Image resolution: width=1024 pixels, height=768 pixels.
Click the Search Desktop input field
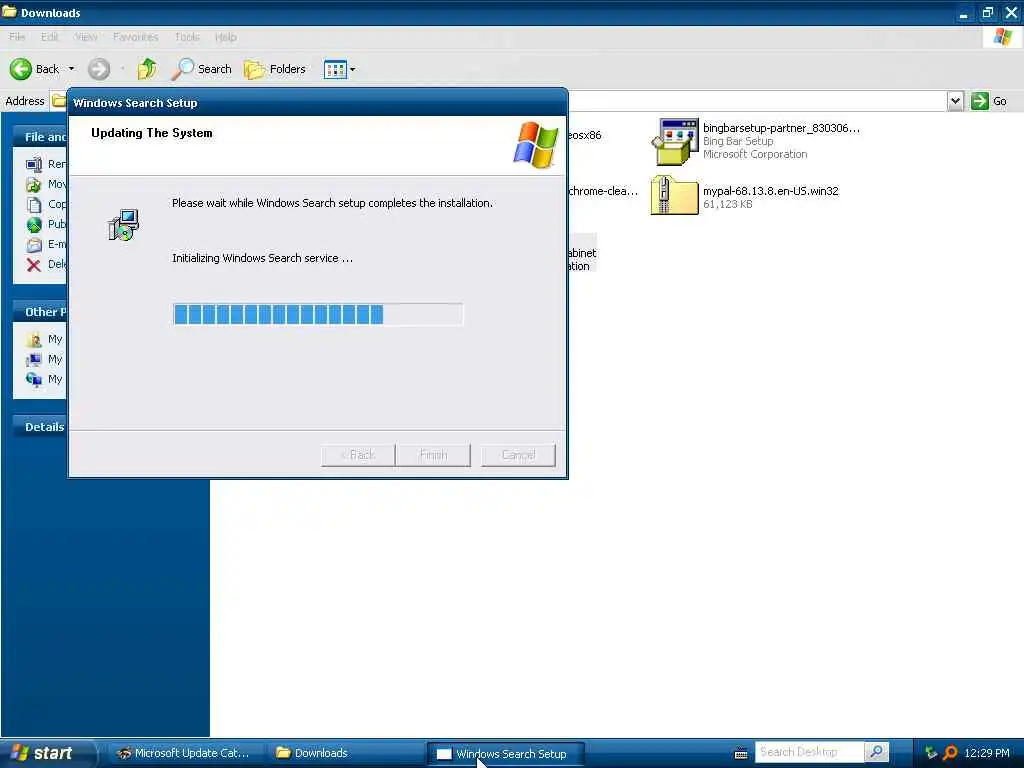pyautogui.click(x=810, y=752)
